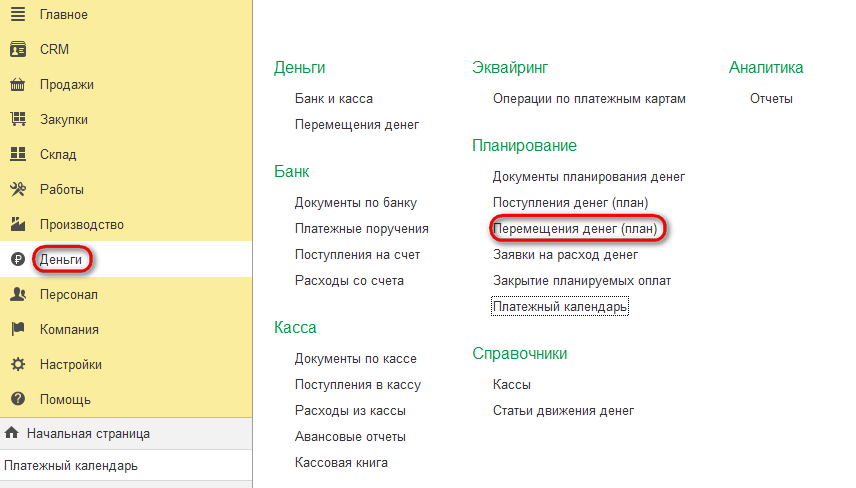Open Поступления денег (план)
This screenshot has height=488, width=856.
[570, 203]
